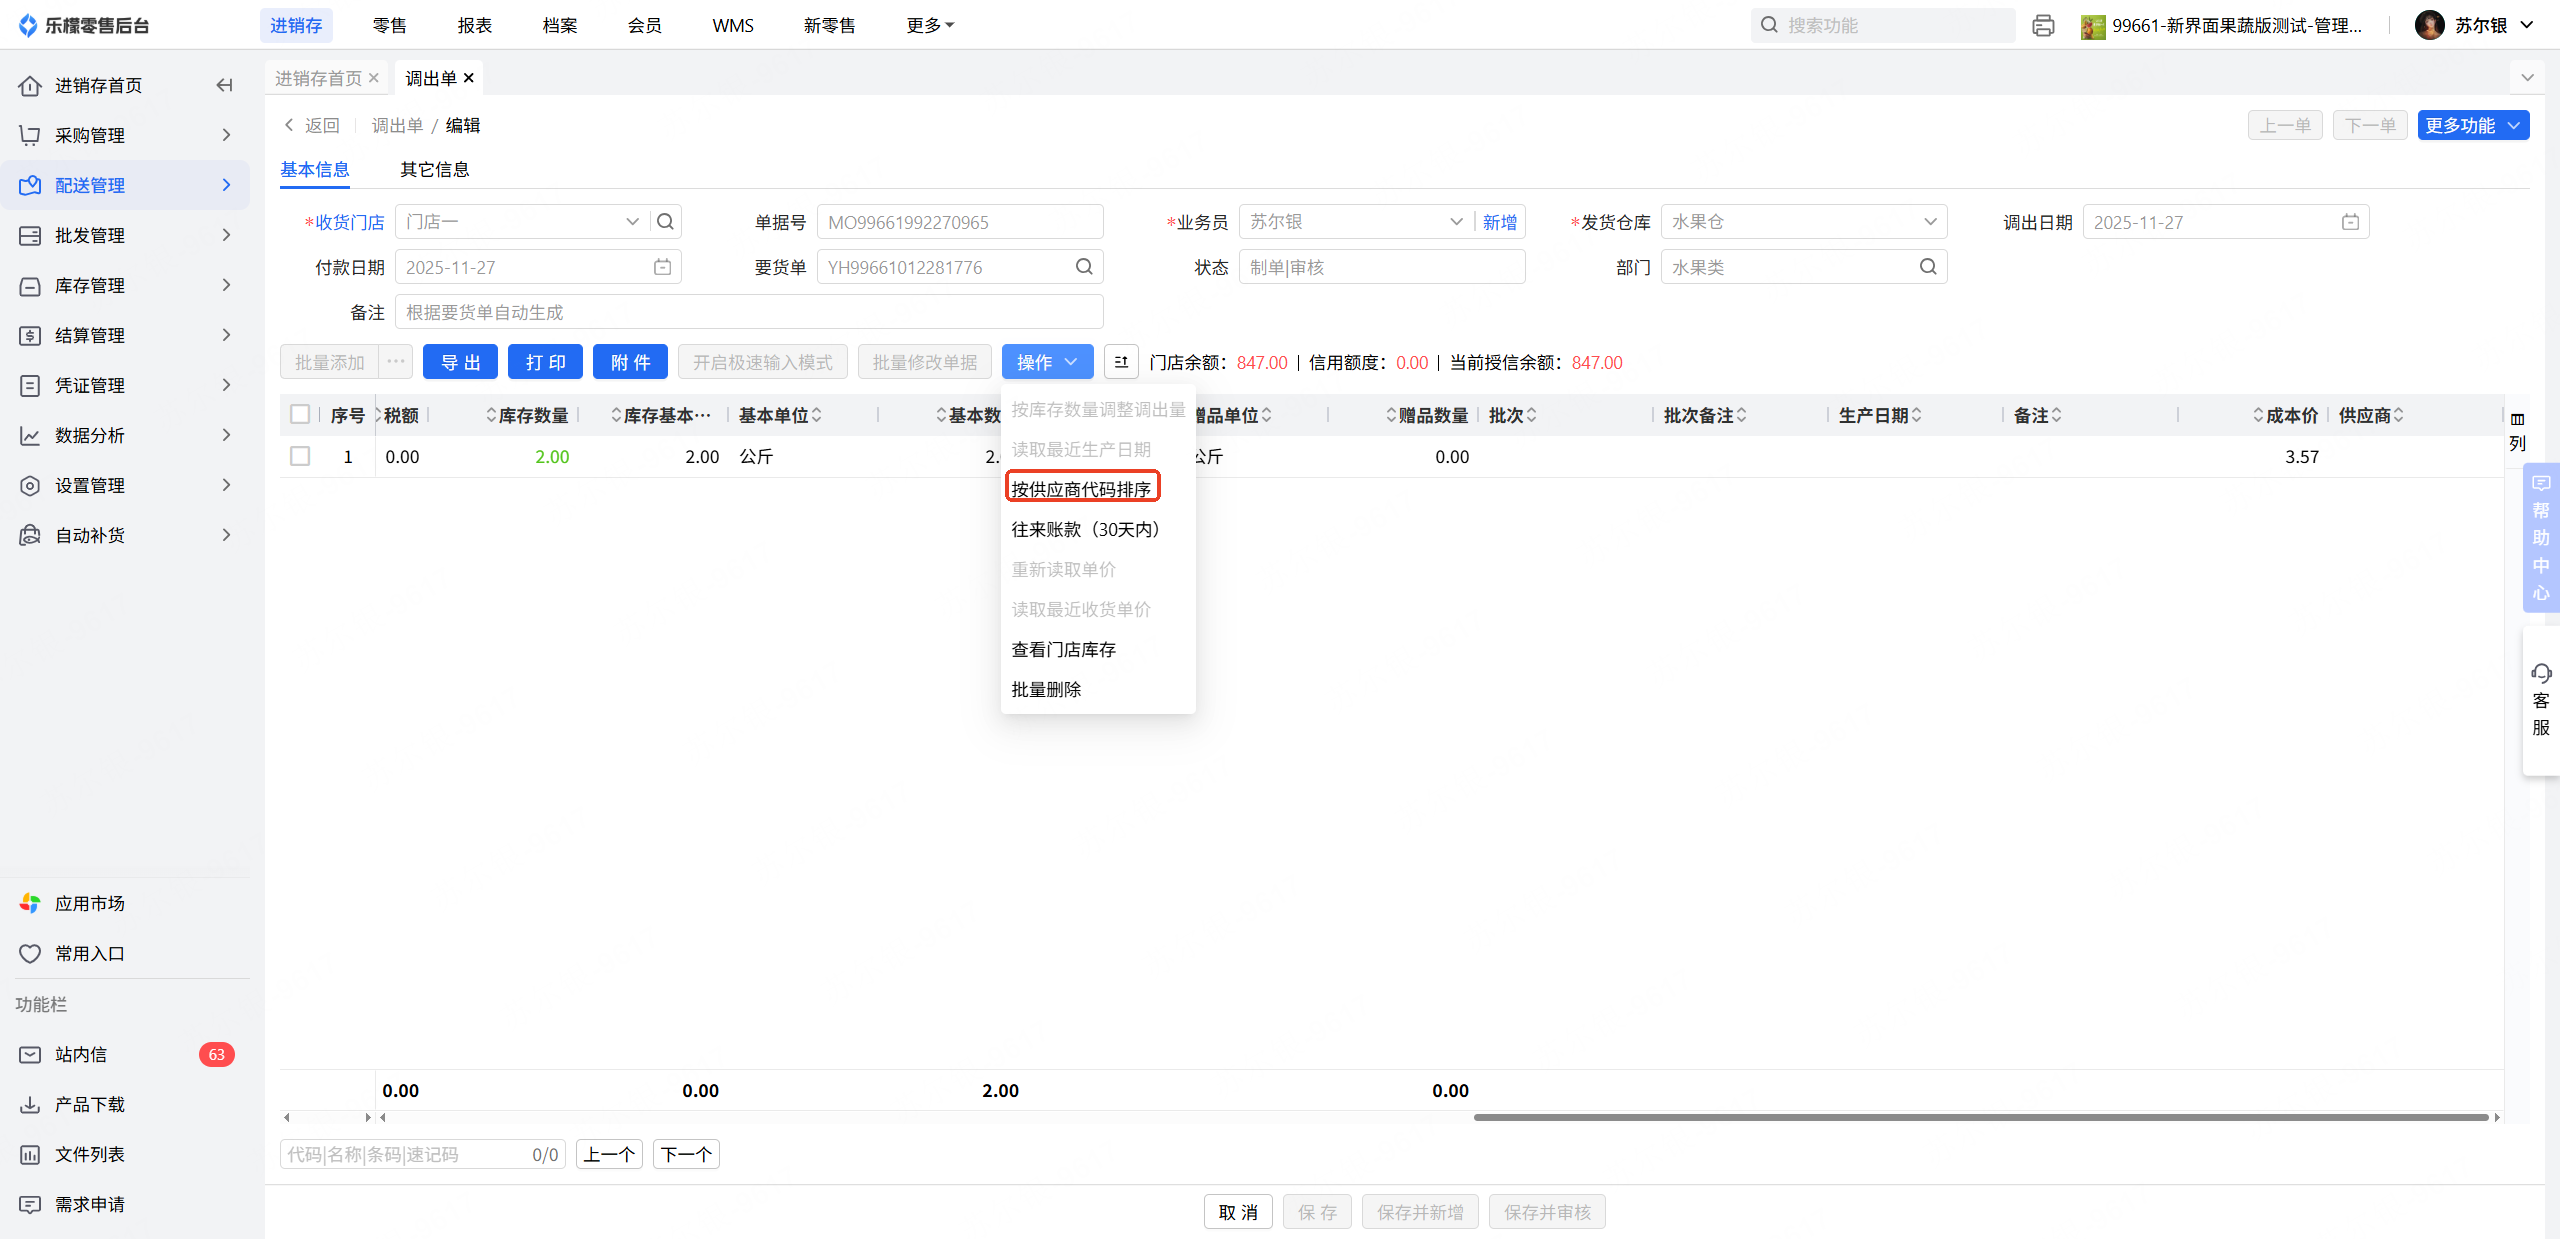Select 按供应商代码排序 menu item
The image size is (2560, 1239).
(1081, 488)
